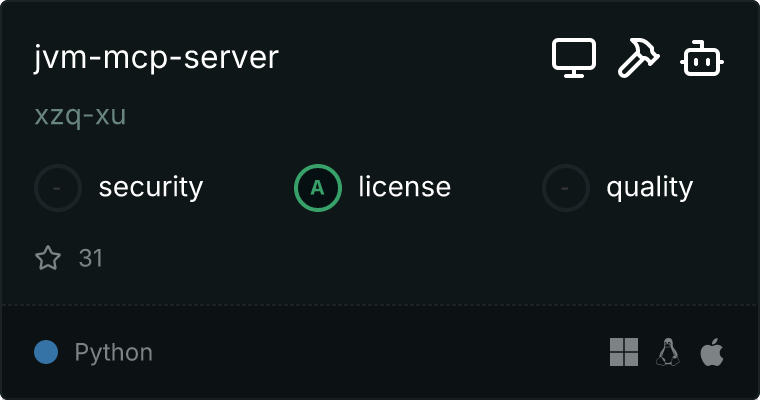Click the robot agent icon
The height and width of the screenshot is (400, 760).
[703, 58]
